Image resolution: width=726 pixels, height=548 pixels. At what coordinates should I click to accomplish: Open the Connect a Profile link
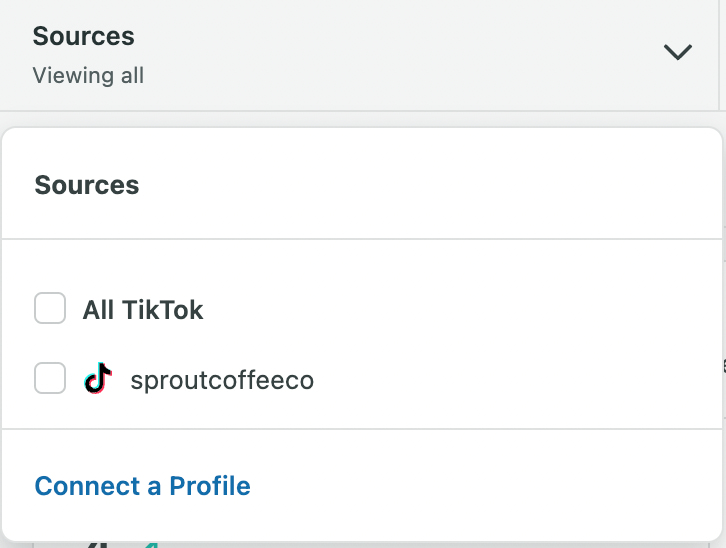coord(142,486)
